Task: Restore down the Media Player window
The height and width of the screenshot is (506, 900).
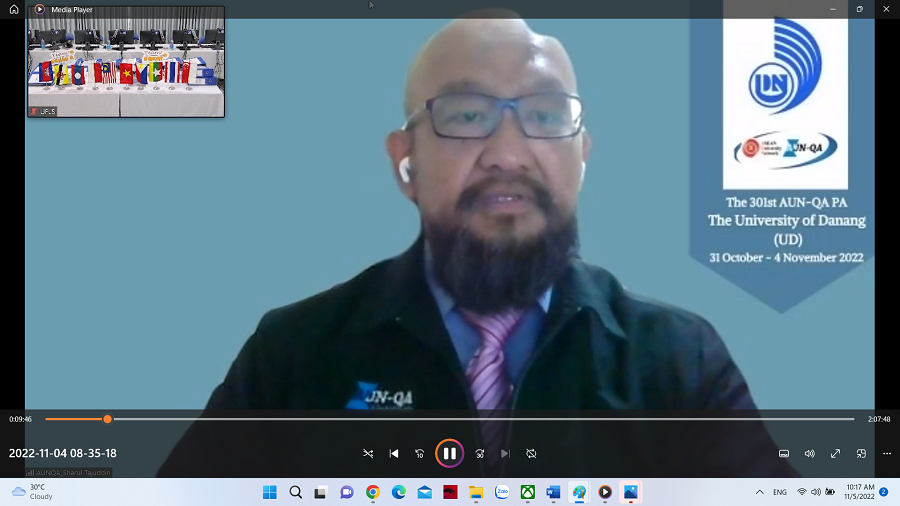Action: tap(859, 9)
